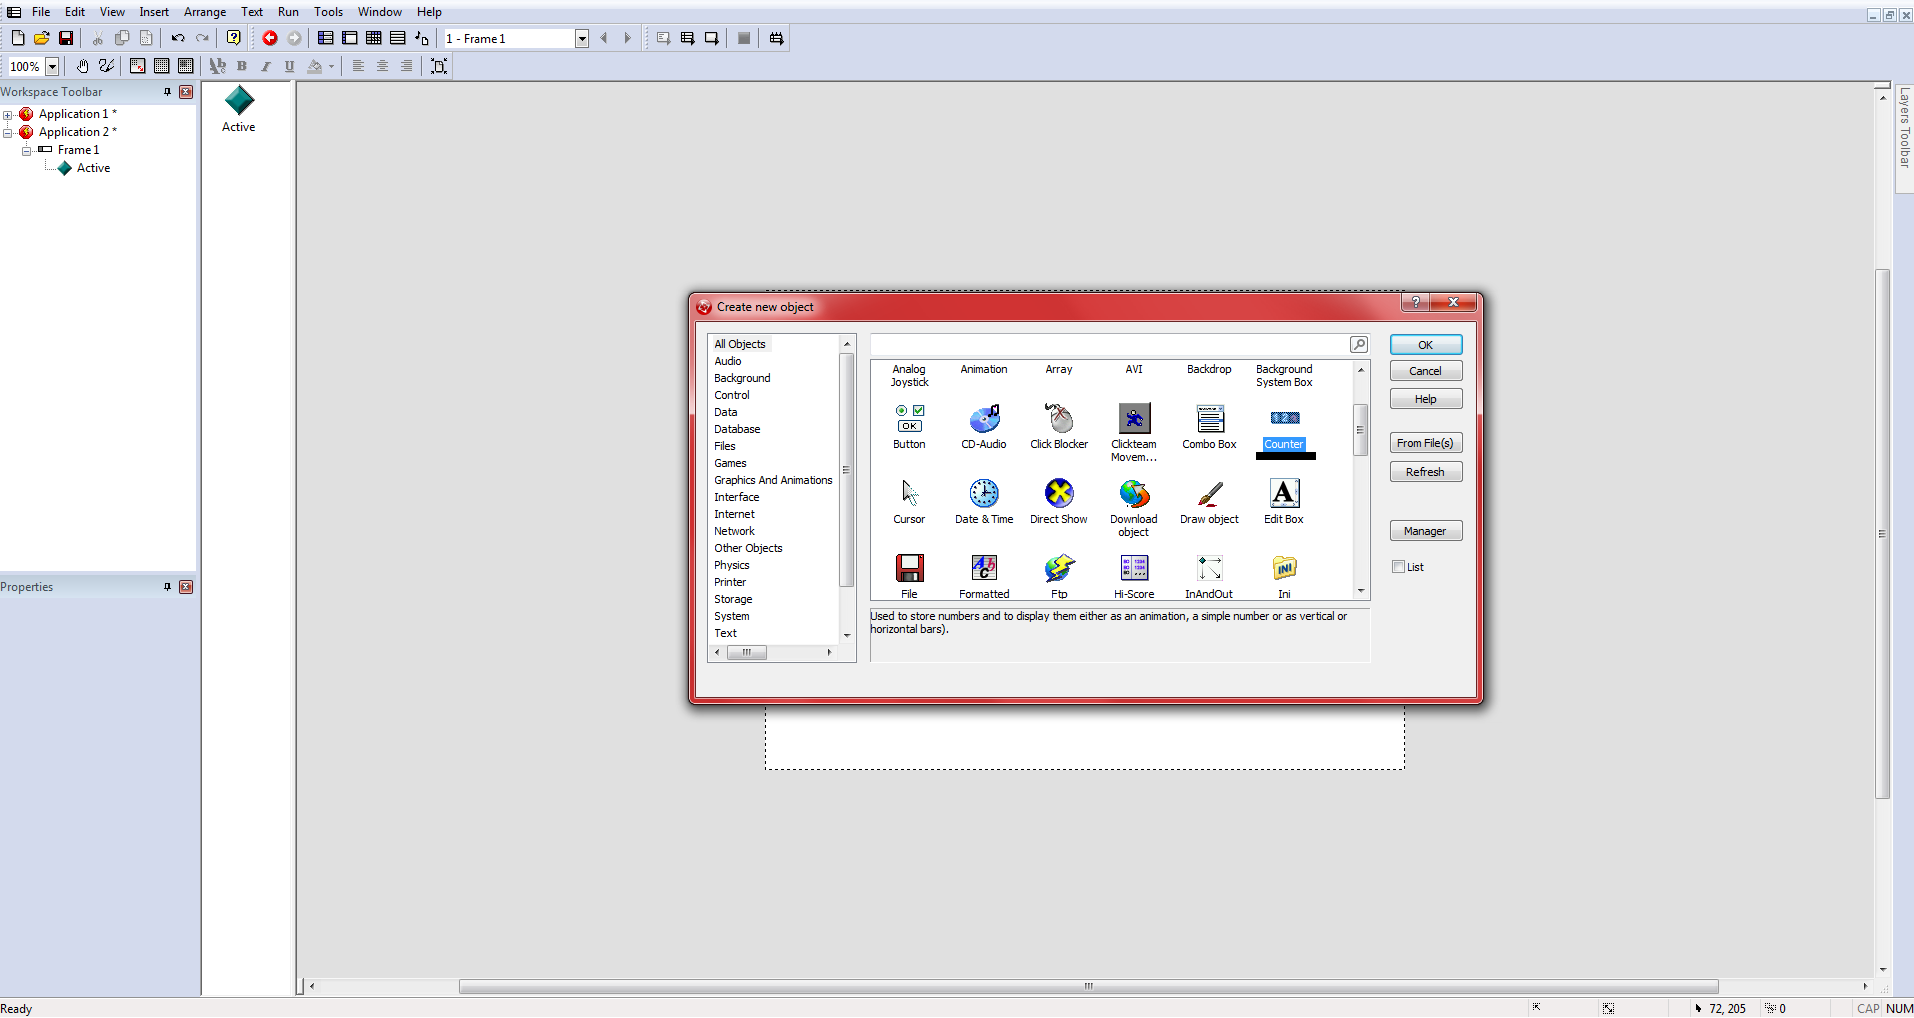This screenshot has height=1018, width=1914.
Task: Pin the Workspace Toolbar panel
Action: [x=168, y=92]
